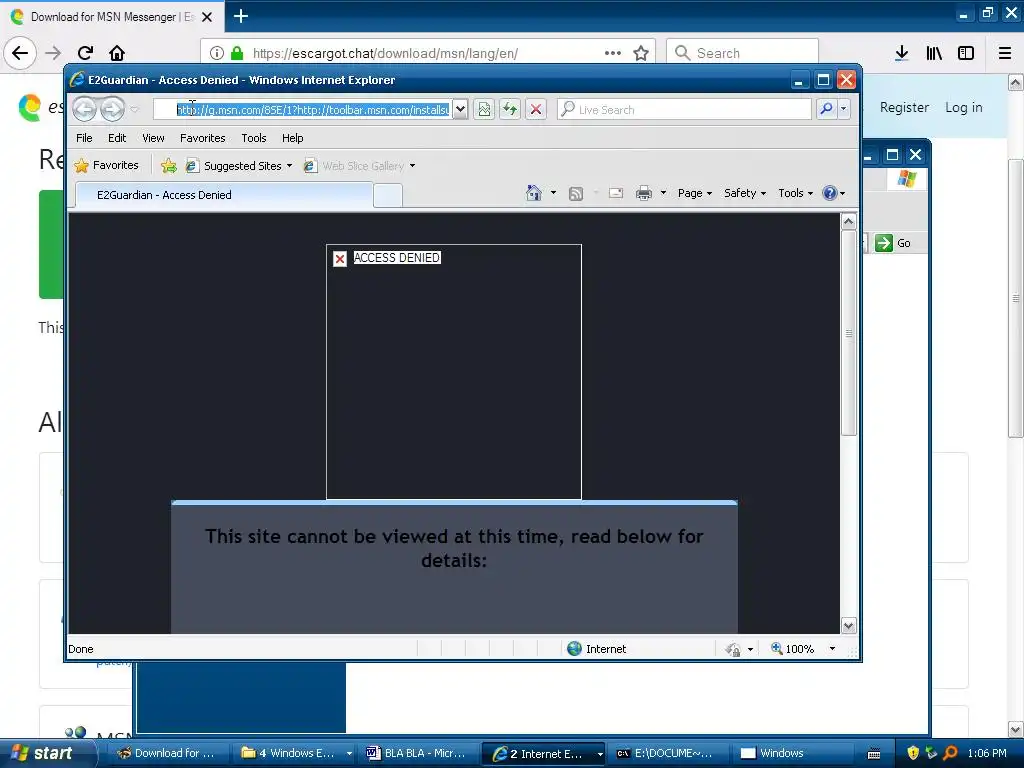Click the Go button in background window
1024x768 pixels.
coord(893,243)
